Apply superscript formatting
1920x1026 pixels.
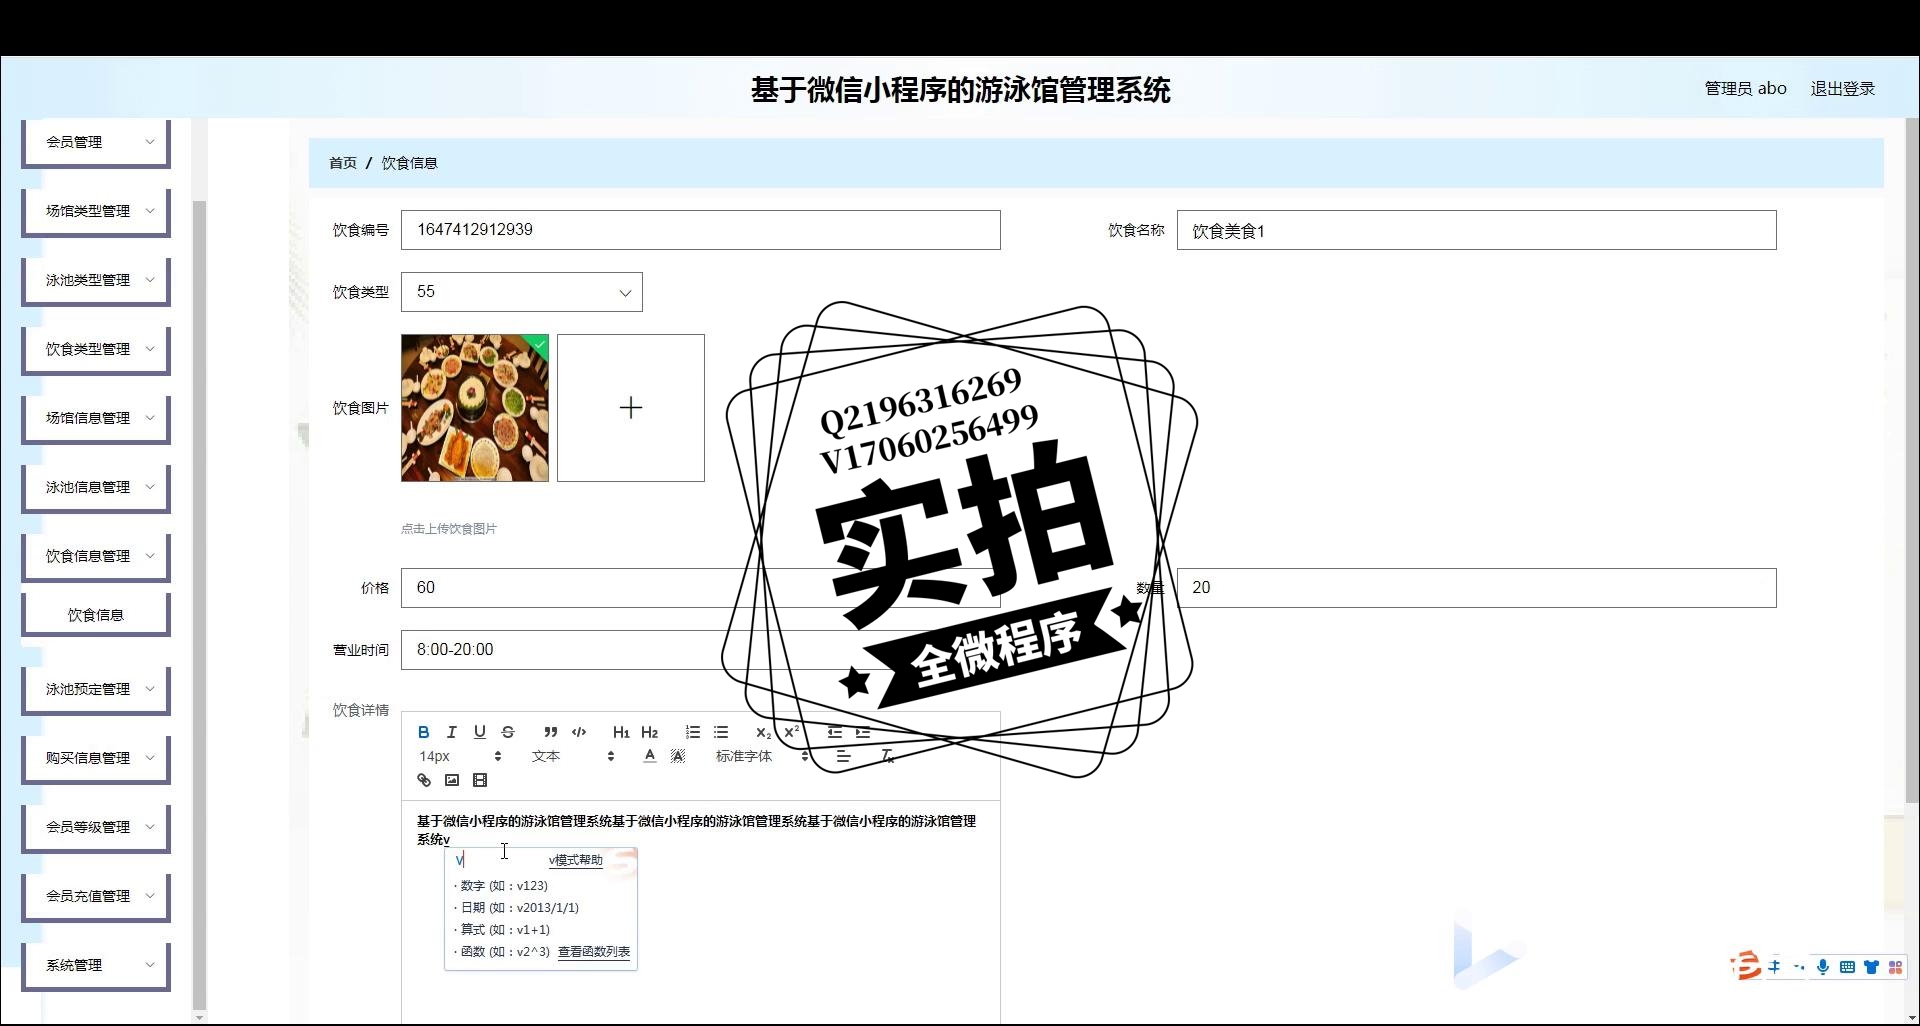[x=791, y=732]
